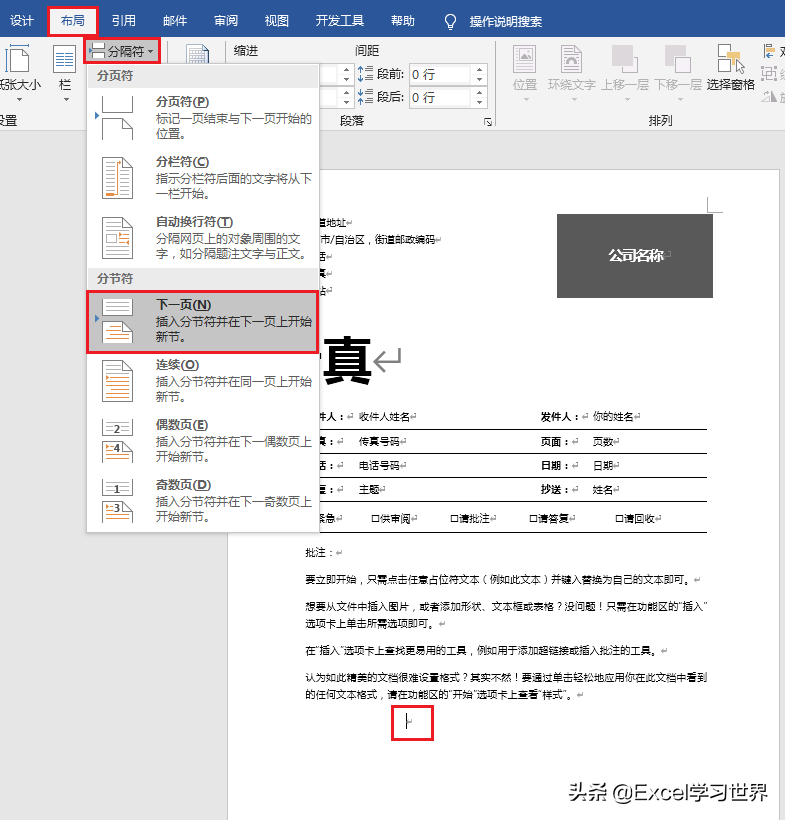Click the 批注： label text
785x820 pixels.
tap(320, 553)
